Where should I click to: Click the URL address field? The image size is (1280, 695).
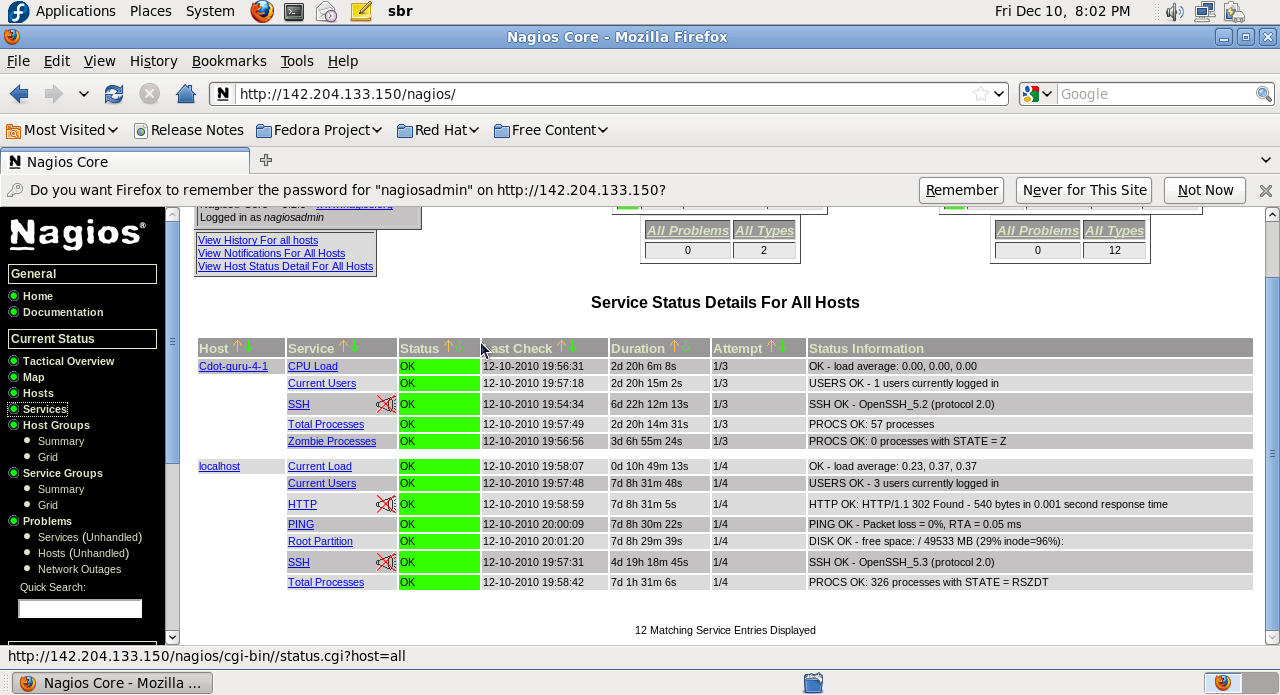pyautogui.click(x=603, y=94)
